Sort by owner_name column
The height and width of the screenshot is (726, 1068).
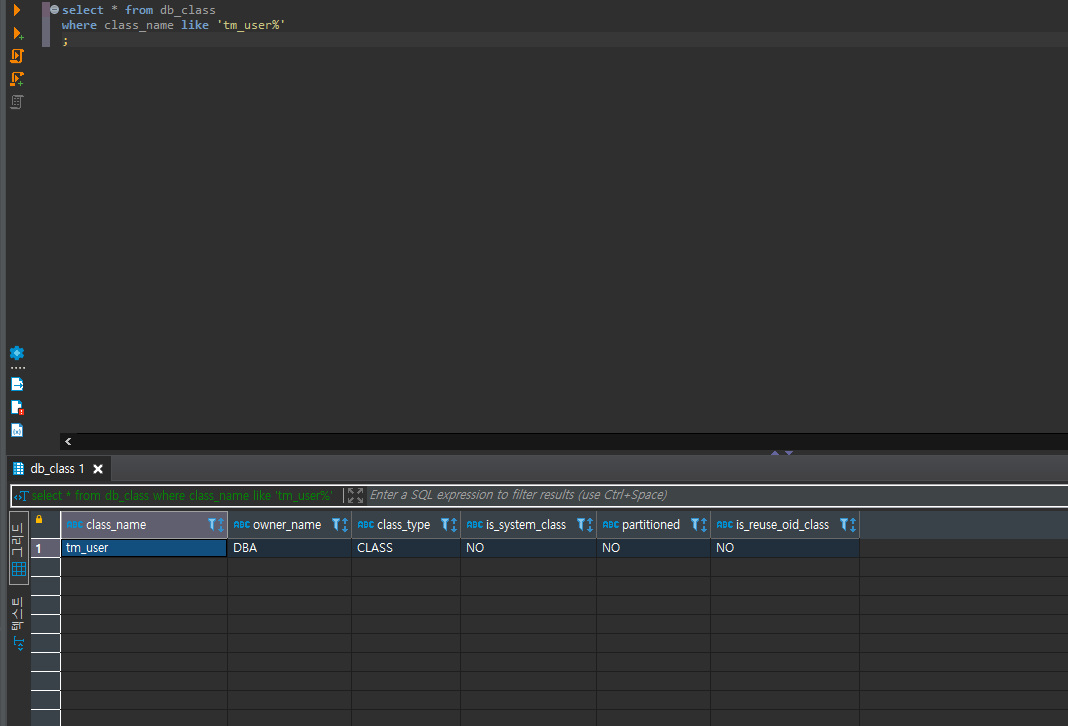tap(345, 524)
